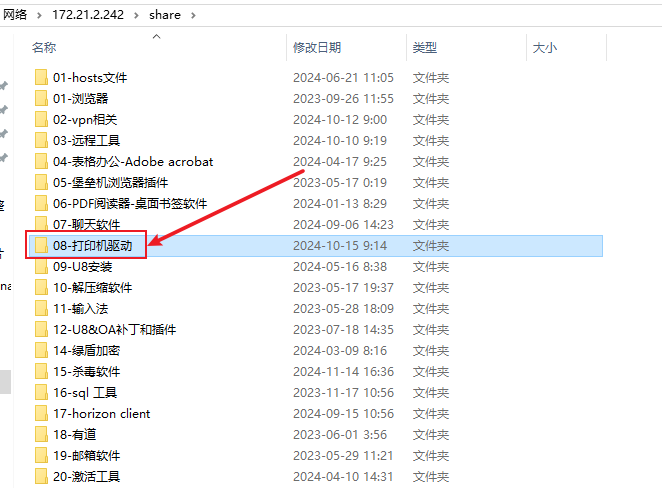The image size is (662, 488).
Task: Sort files by 名称 column header
Action: [x=44, y=47]
